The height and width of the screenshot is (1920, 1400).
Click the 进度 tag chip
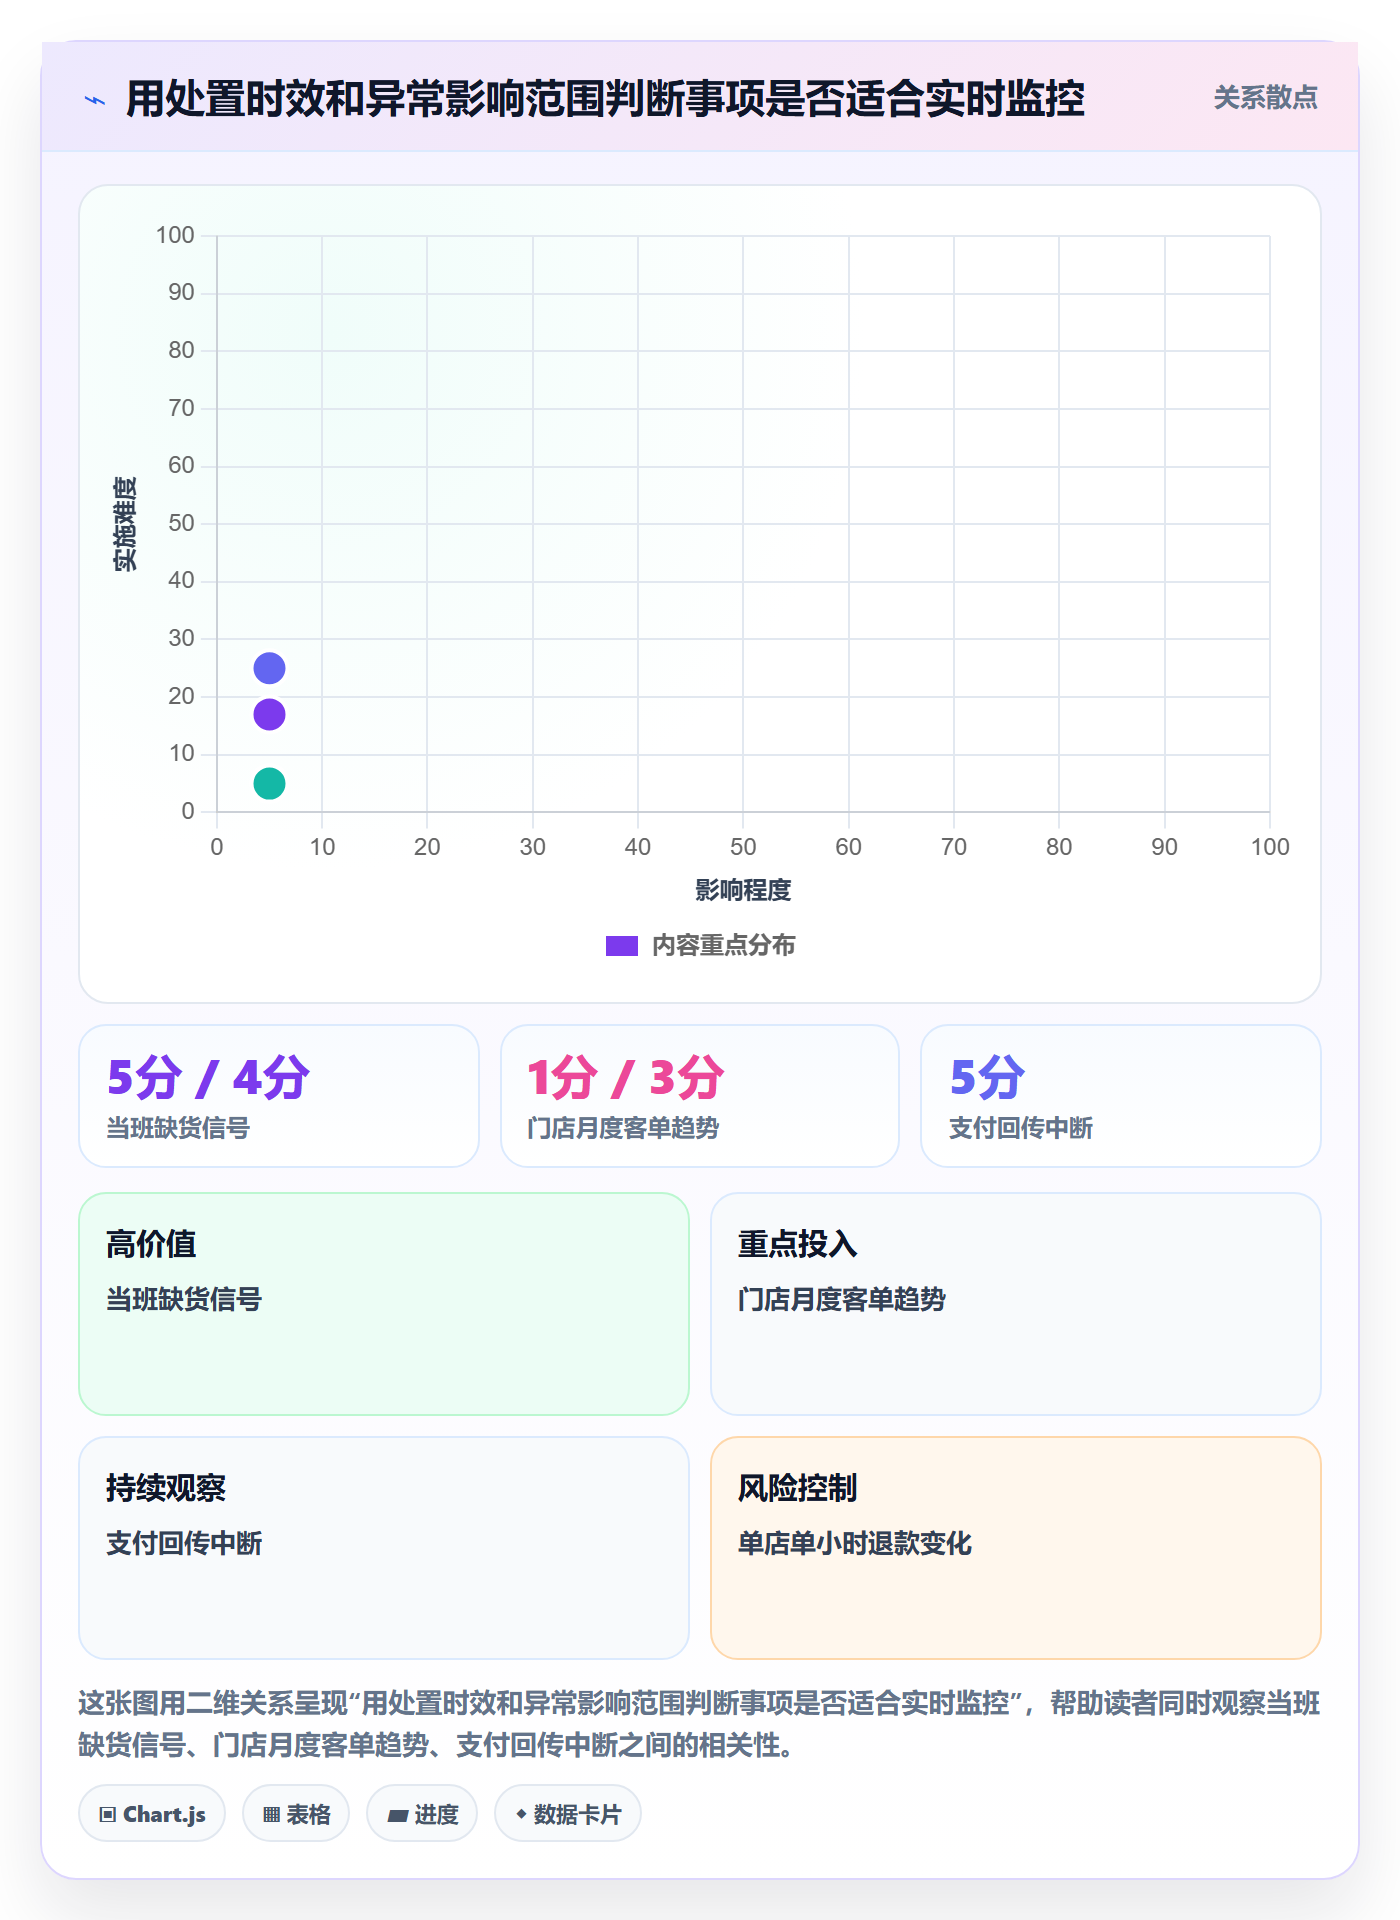point(422,1814)
